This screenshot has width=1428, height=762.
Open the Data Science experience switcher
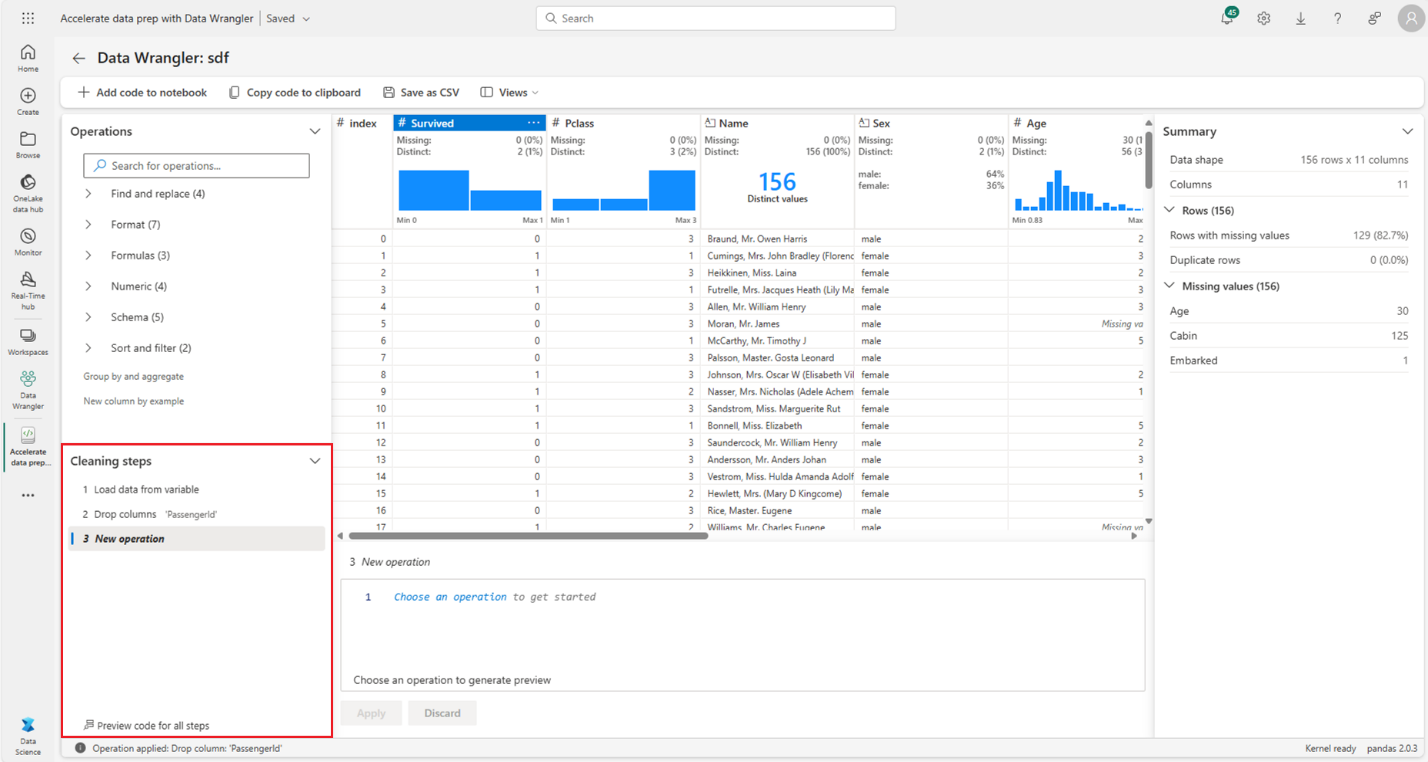[x=28, y=735]
